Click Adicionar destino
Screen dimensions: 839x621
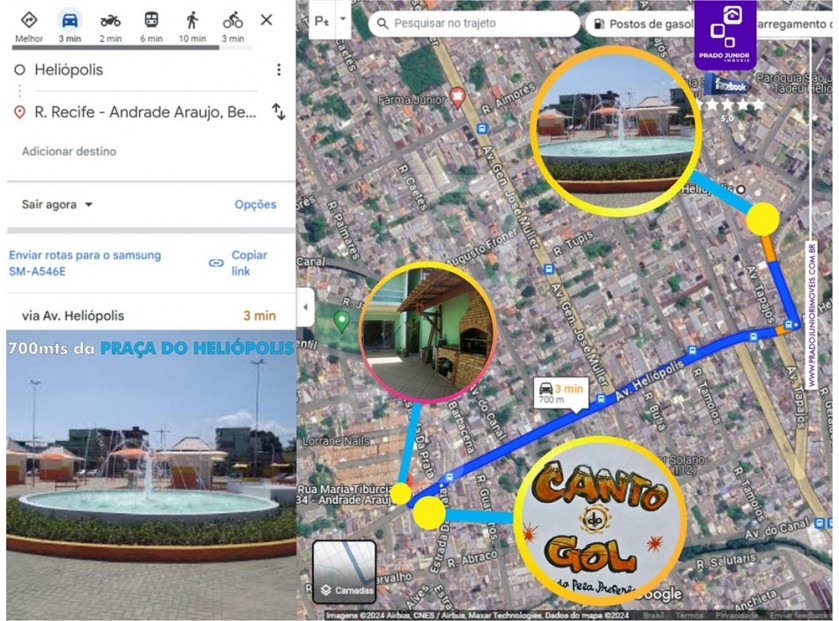(69, 151)
